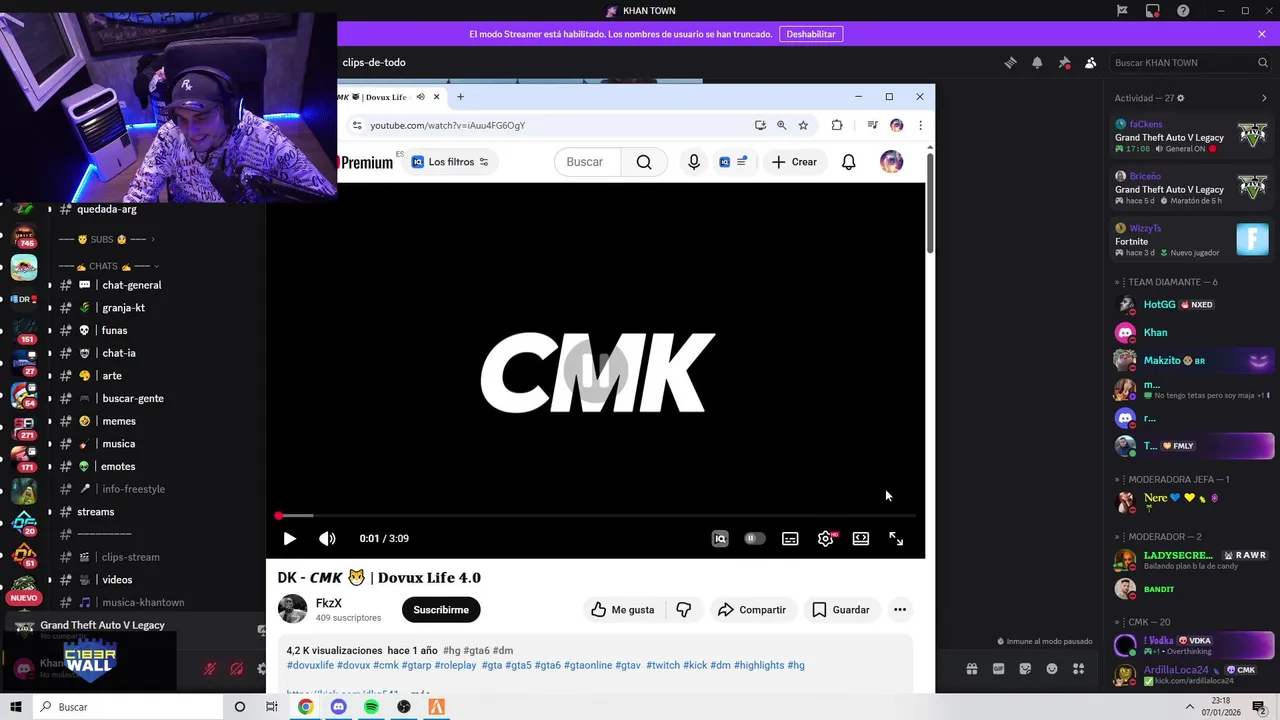Open Los filtros dropdown on YouTube

[450, 162]
